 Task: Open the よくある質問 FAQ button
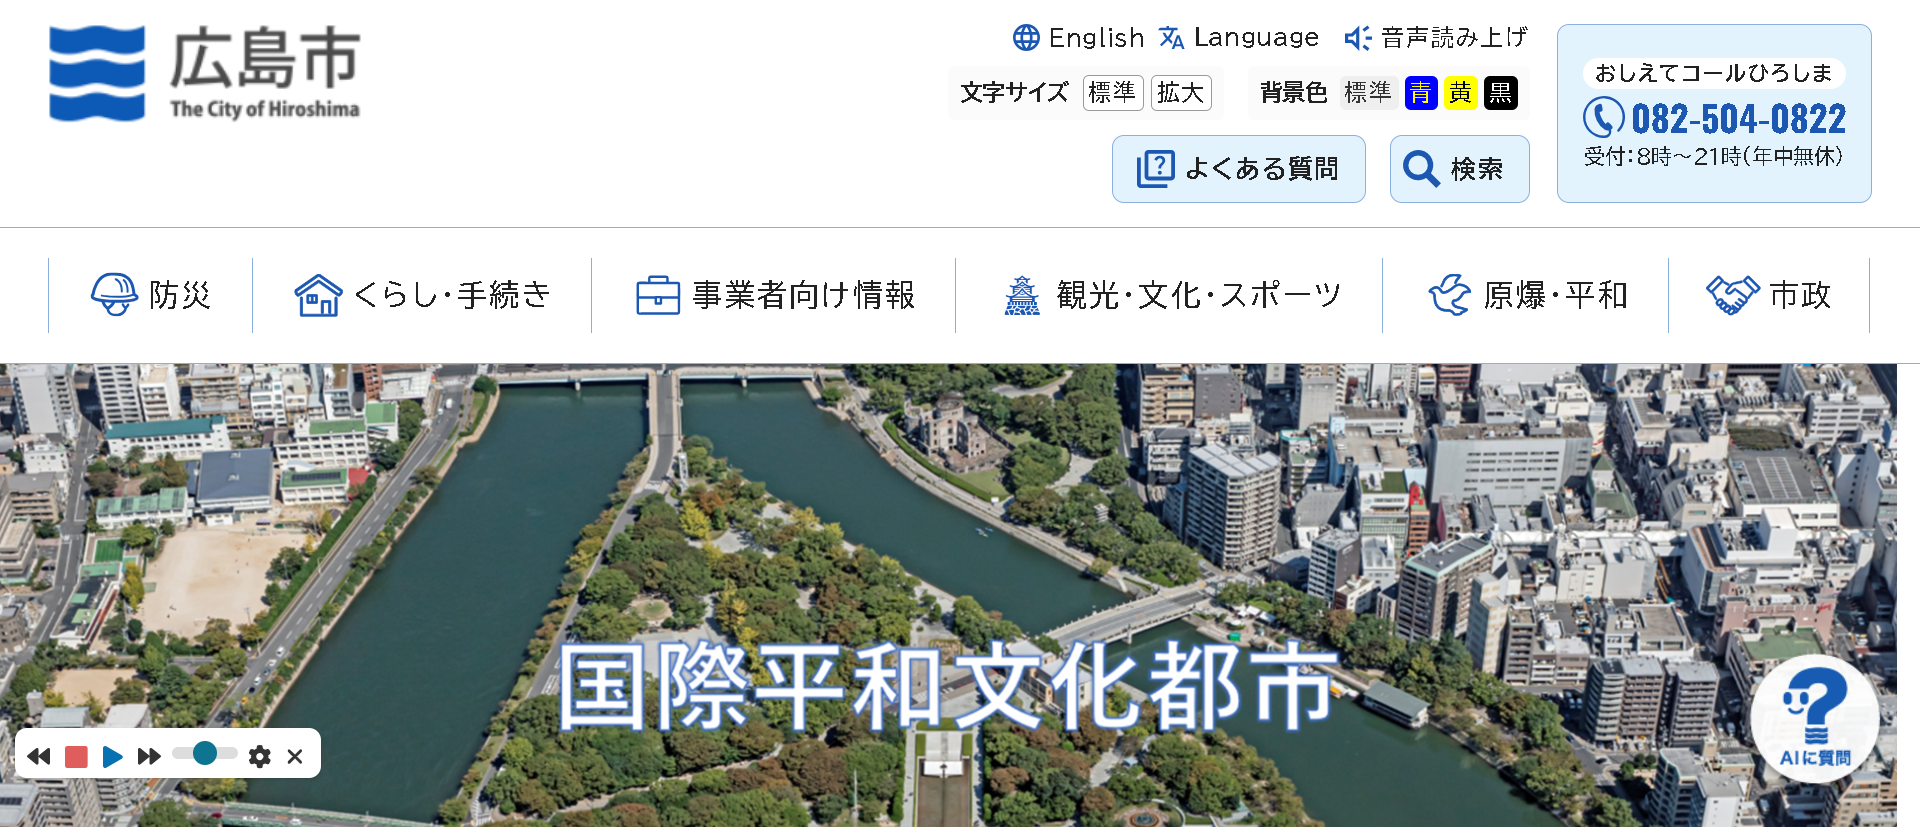[x=1239, y=169]
